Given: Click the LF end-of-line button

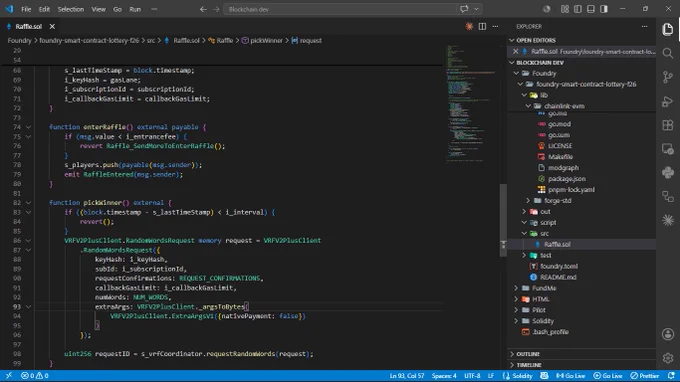Looking at the screenshot, I should pos(491,375).
